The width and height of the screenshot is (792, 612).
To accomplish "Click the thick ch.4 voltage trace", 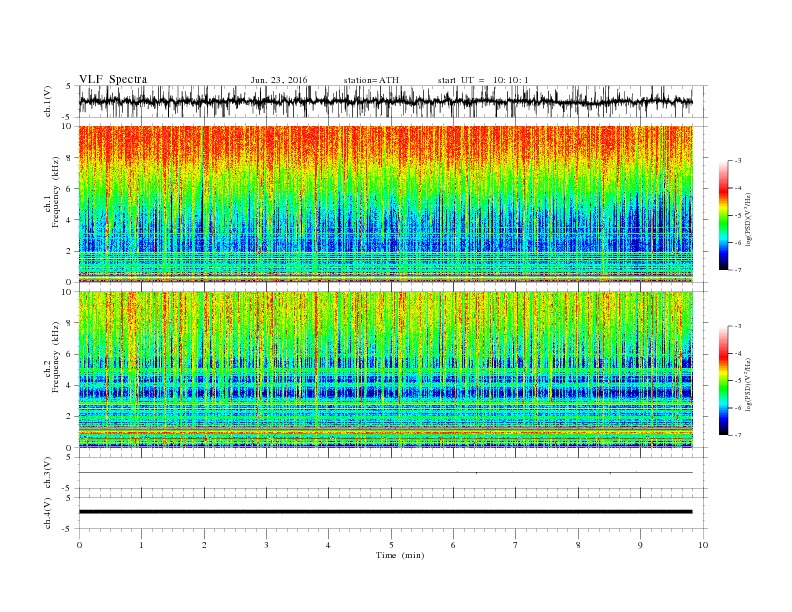I will [x=385, y=512].
